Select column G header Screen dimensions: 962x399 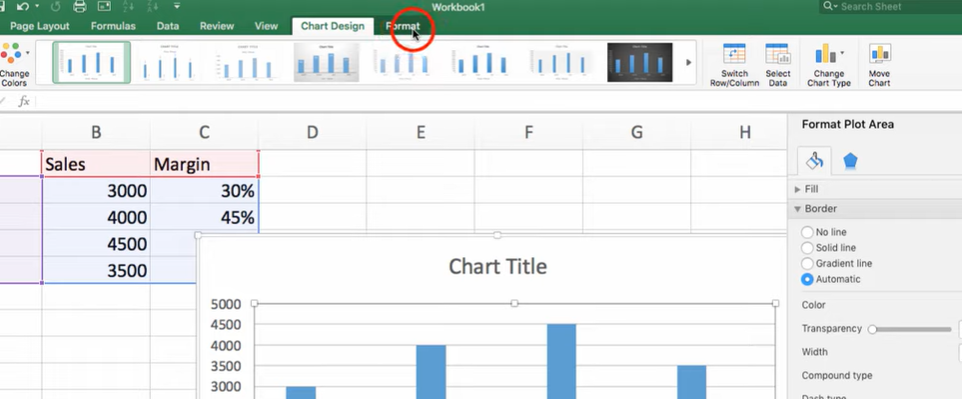[x=637, y=132]
